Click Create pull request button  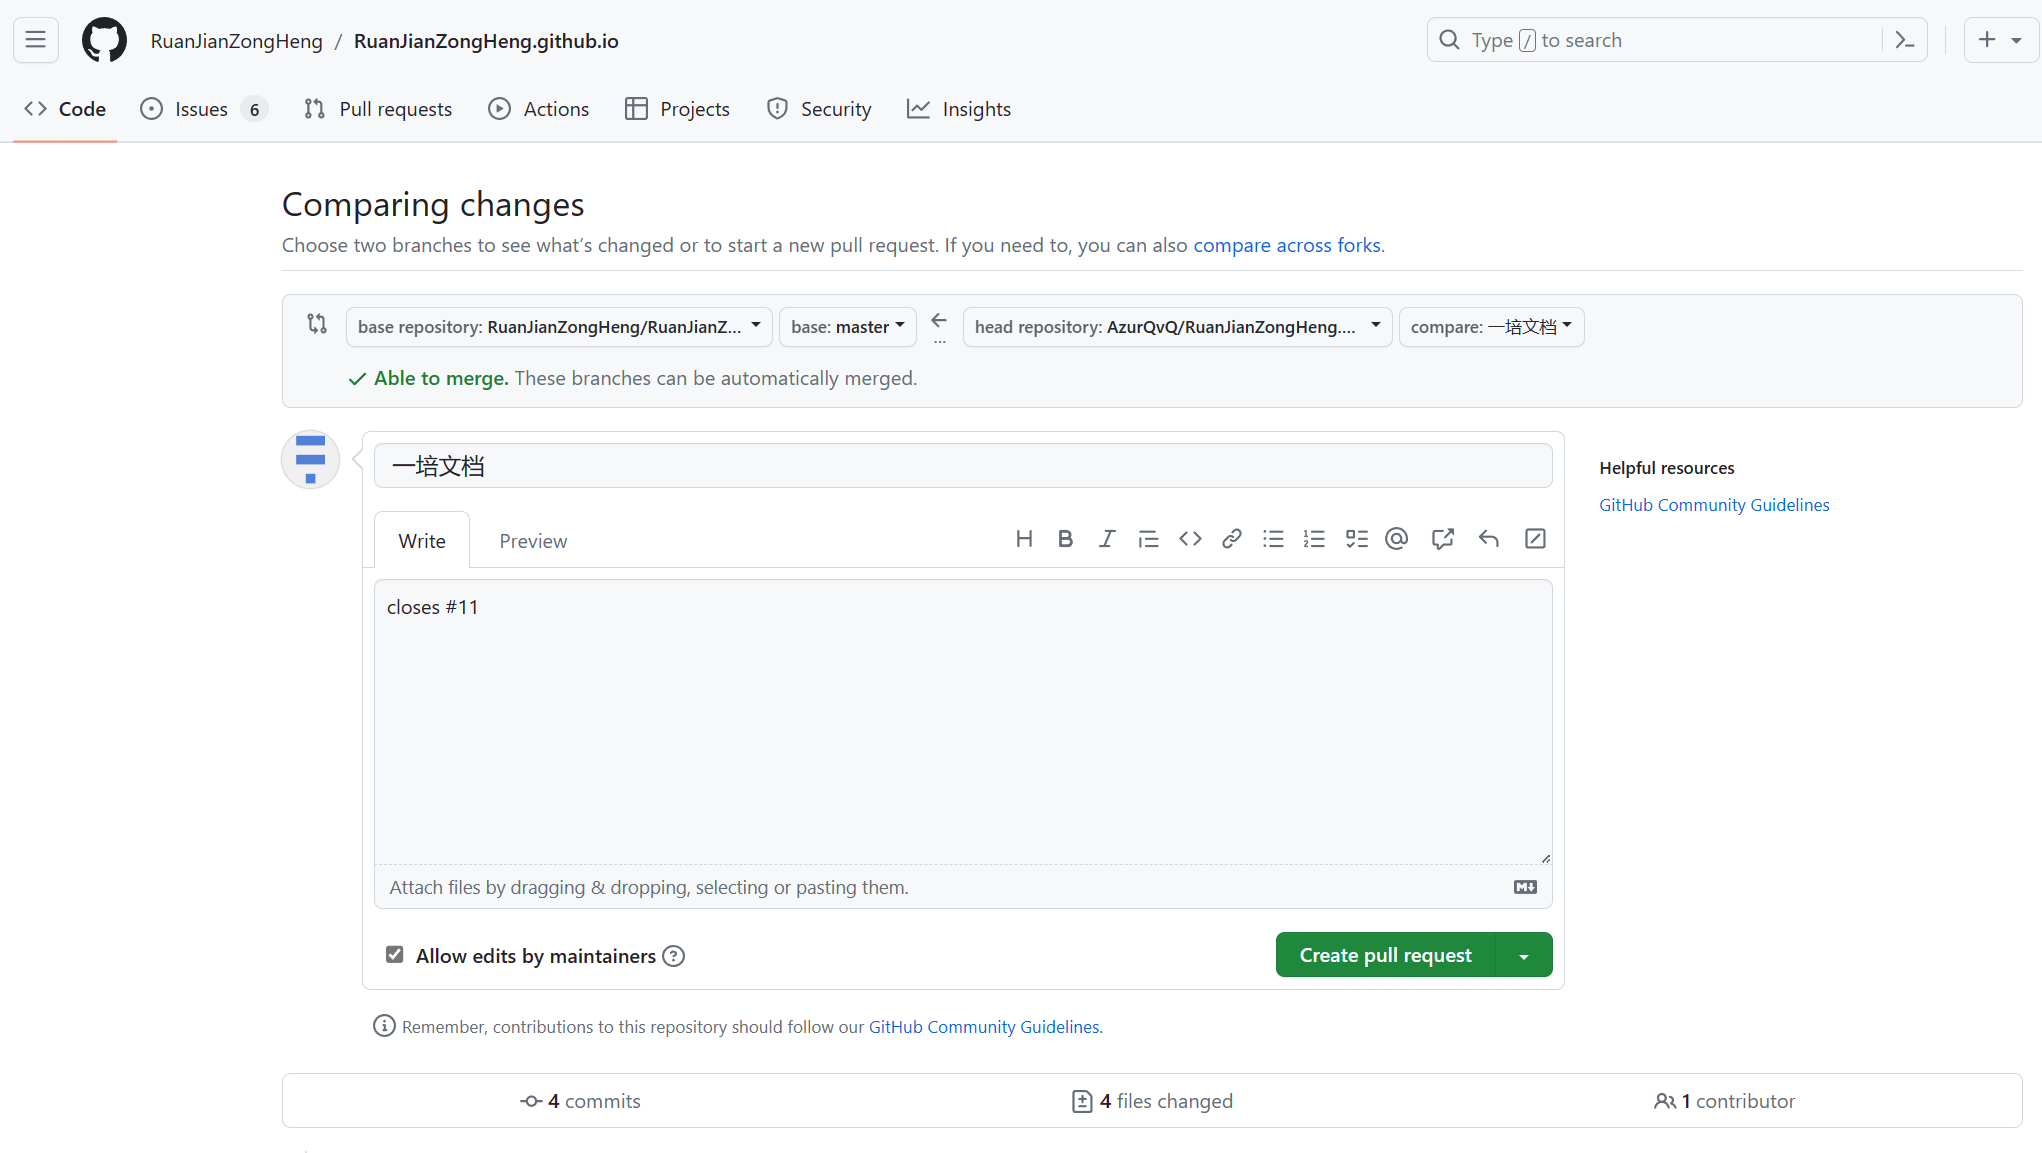point(1385,955)
